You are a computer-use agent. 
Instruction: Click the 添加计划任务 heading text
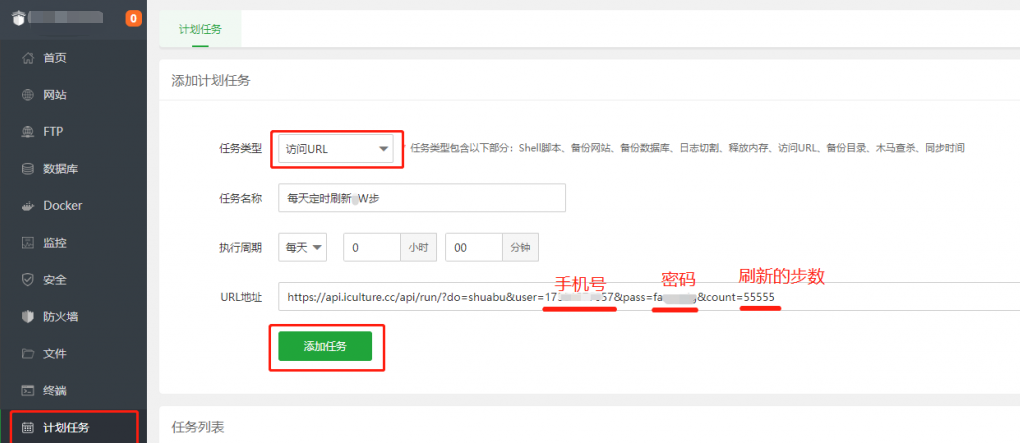tap(211, 81)
